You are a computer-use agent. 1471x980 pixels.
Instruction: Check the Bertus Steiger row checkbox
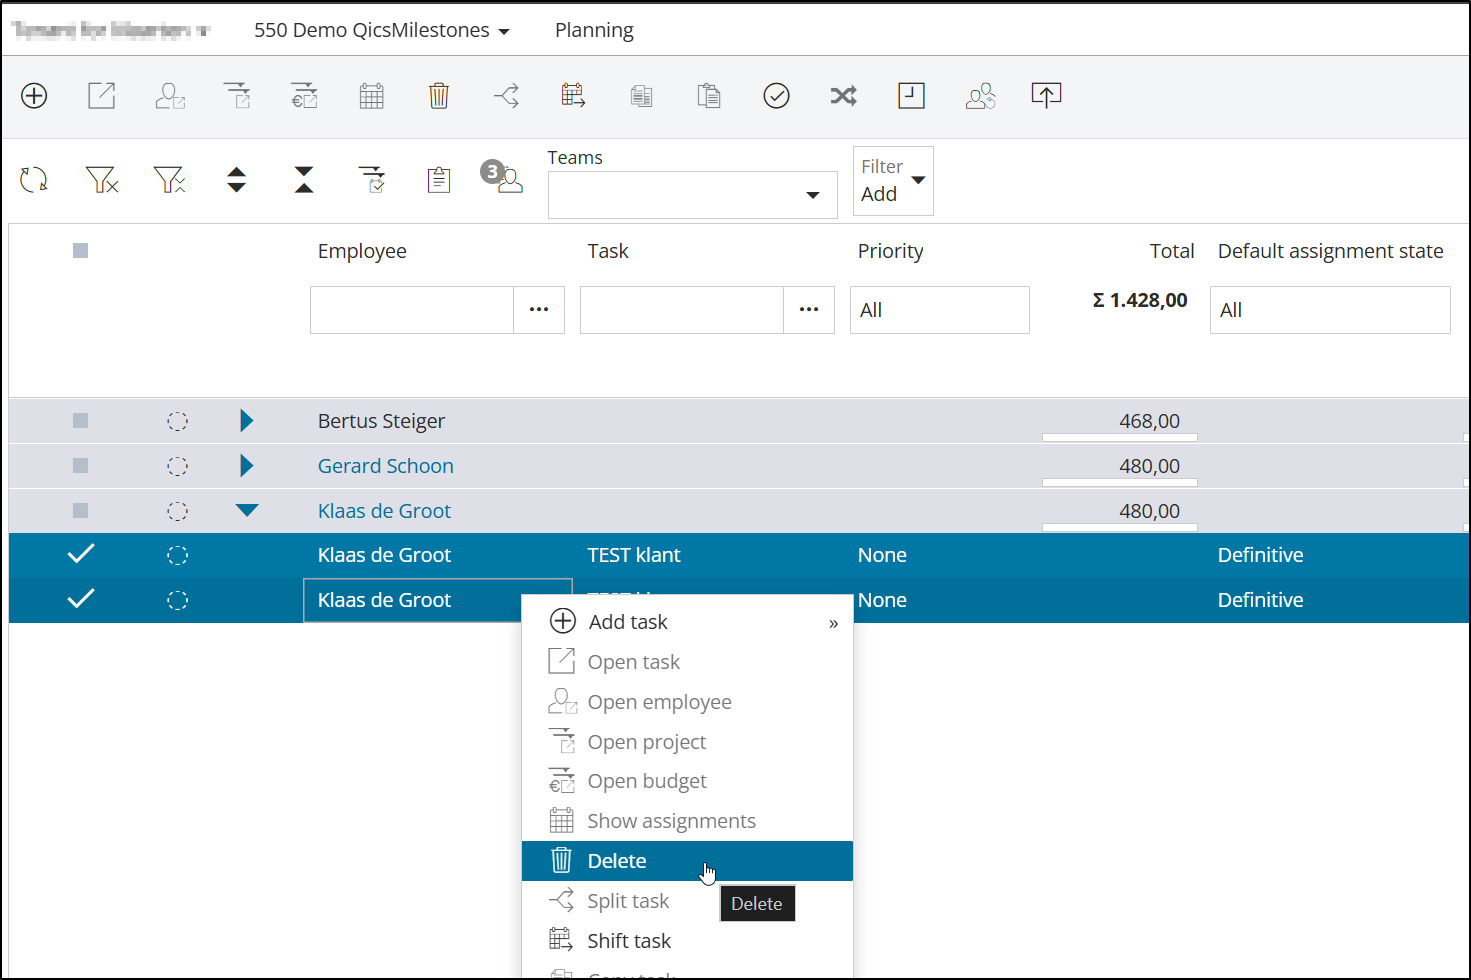tap(81, 421)
